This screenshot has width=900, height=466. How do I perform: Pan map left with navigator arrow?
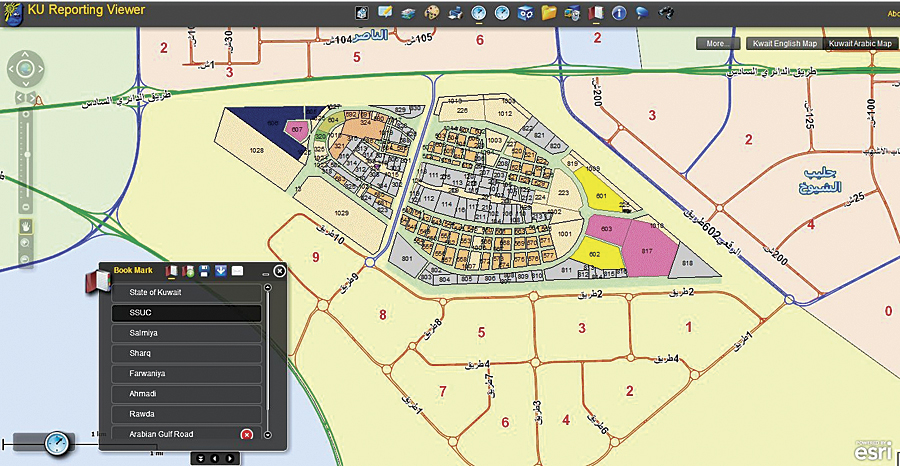tap(12, 69)
